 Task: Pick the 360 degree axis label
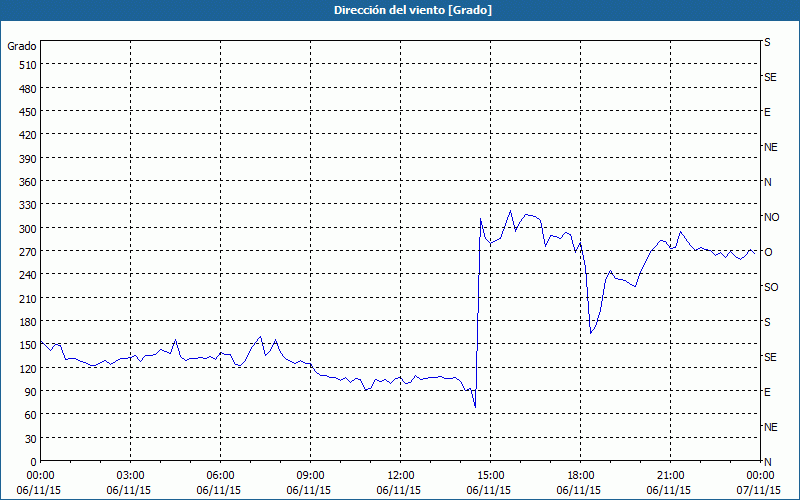[x=28, y=182]
